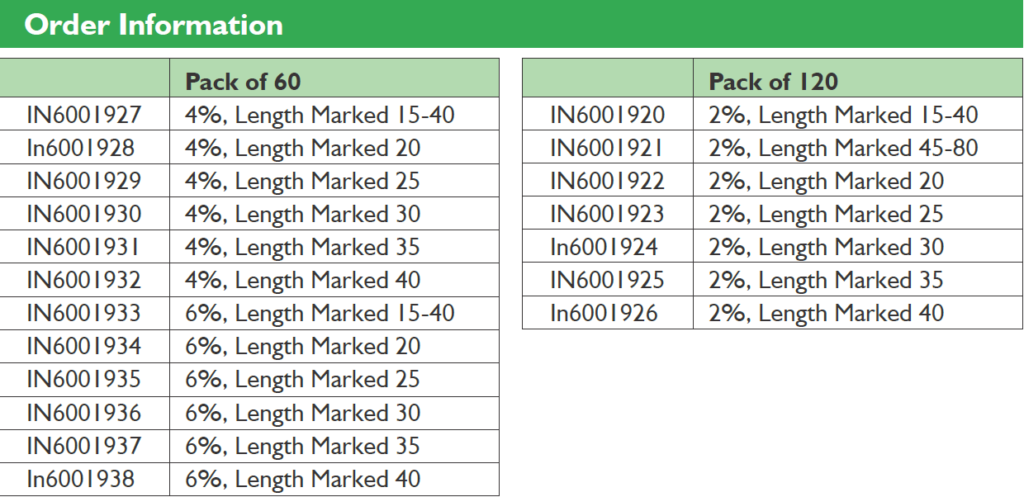Click the 4%, Length Marked 40 description
Viewport: 1024px width, 497px height.
pos(303,280)
